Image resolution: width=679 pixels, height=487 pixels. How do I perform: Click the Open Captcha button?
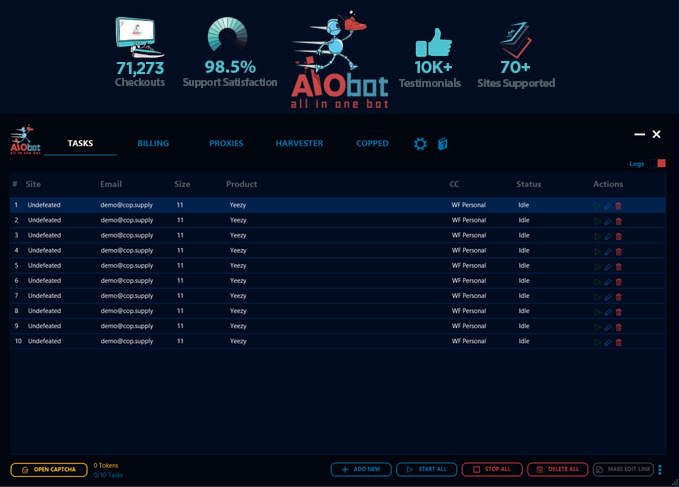click(49, 469)
